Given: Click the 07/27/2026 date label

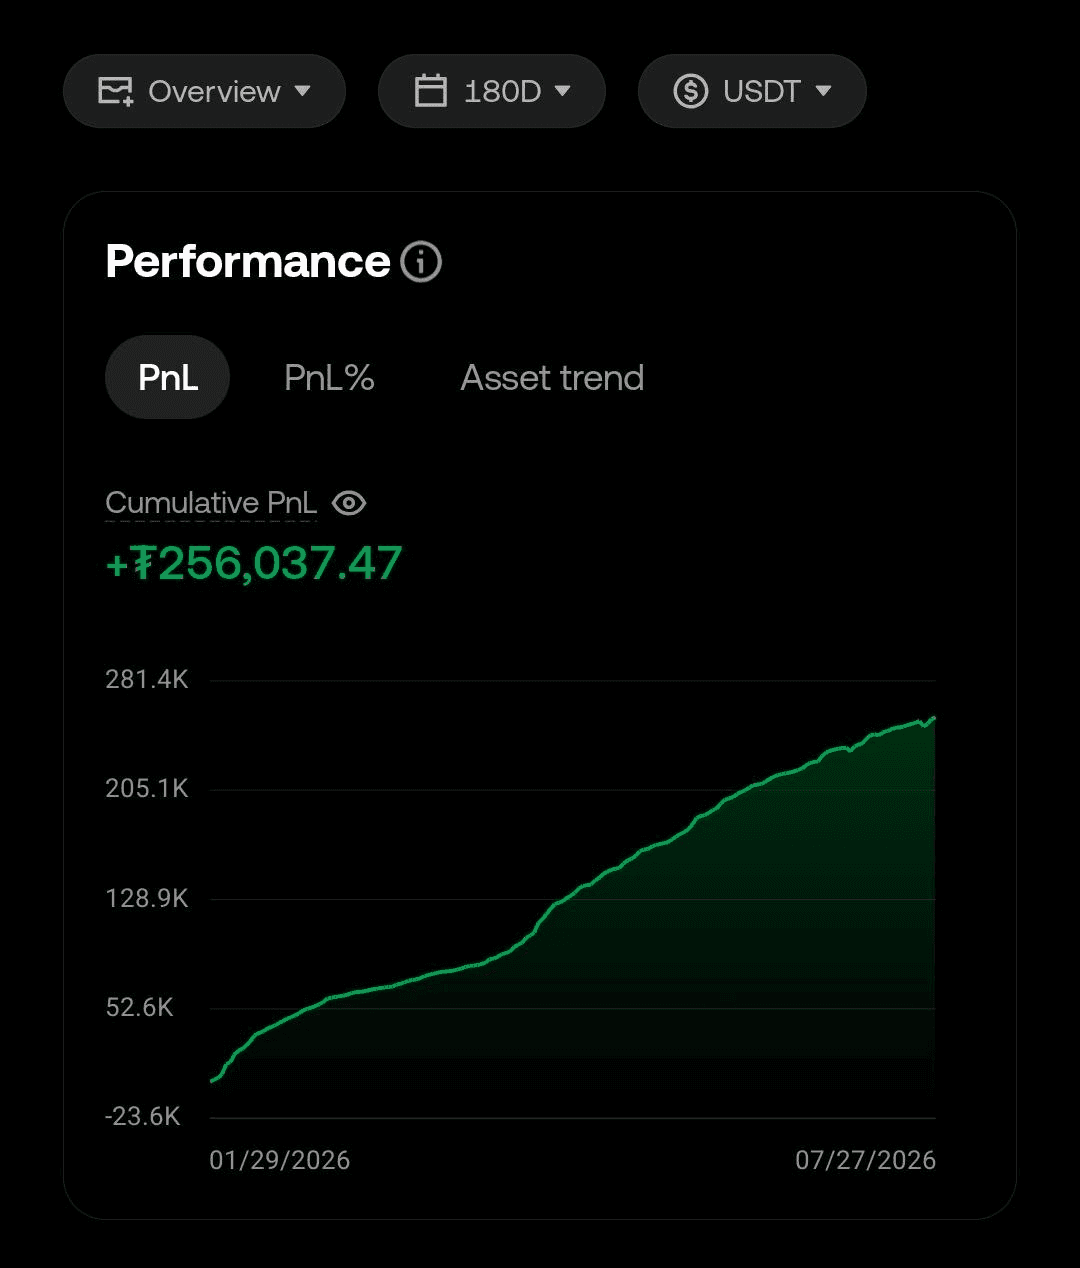Looking at the screenshot, I should 866,1160.
